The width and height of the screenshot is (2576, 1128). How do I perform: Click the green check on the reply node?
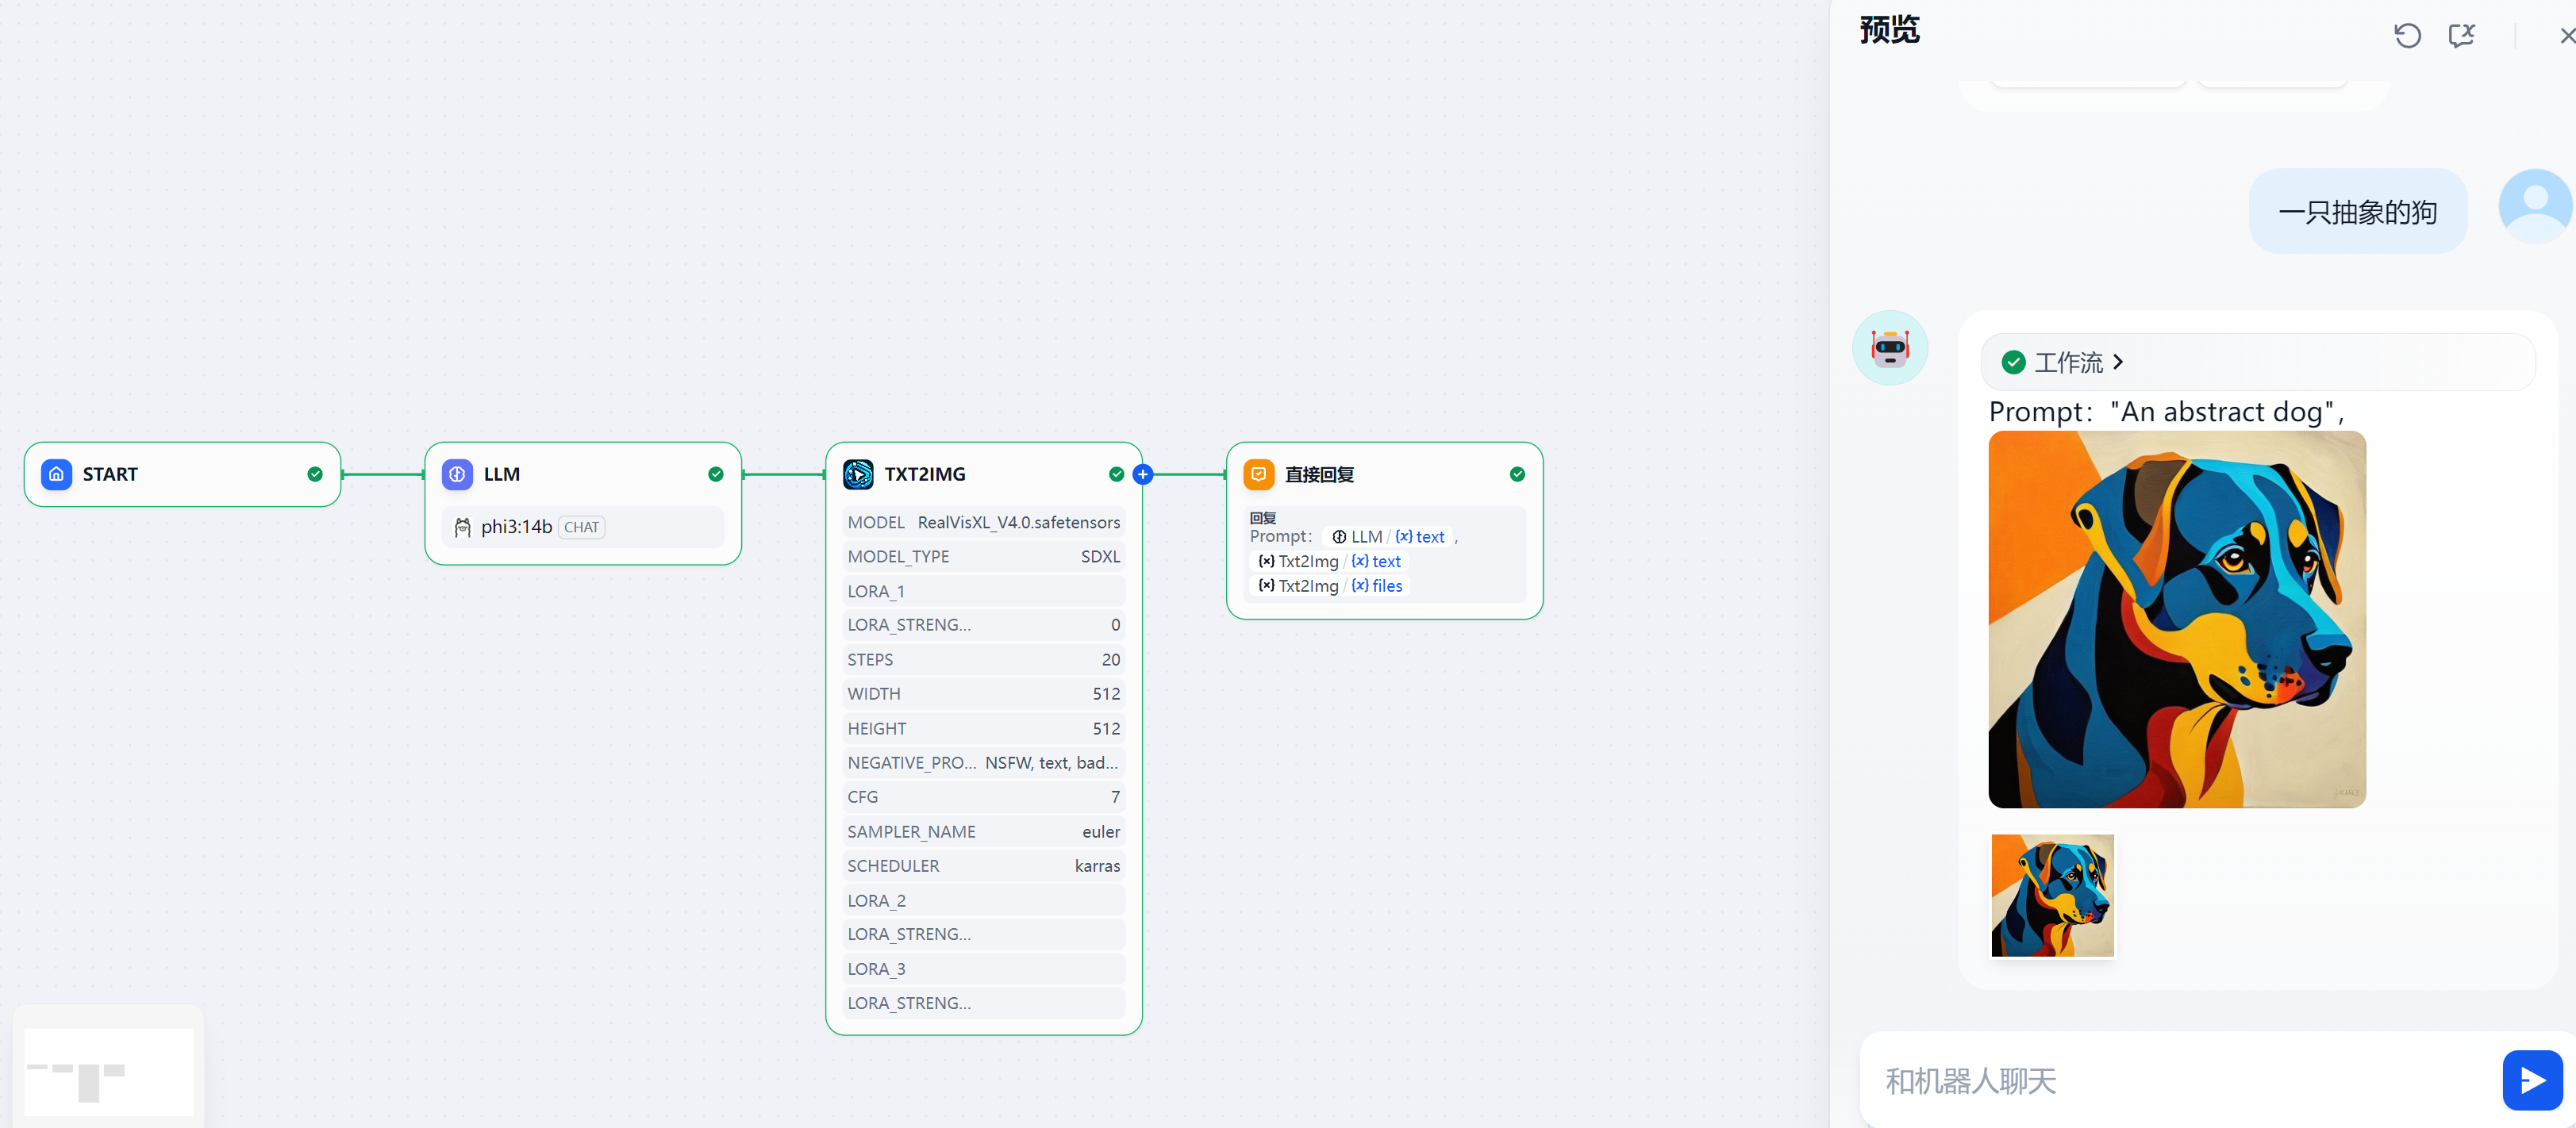coord(1517,474)
